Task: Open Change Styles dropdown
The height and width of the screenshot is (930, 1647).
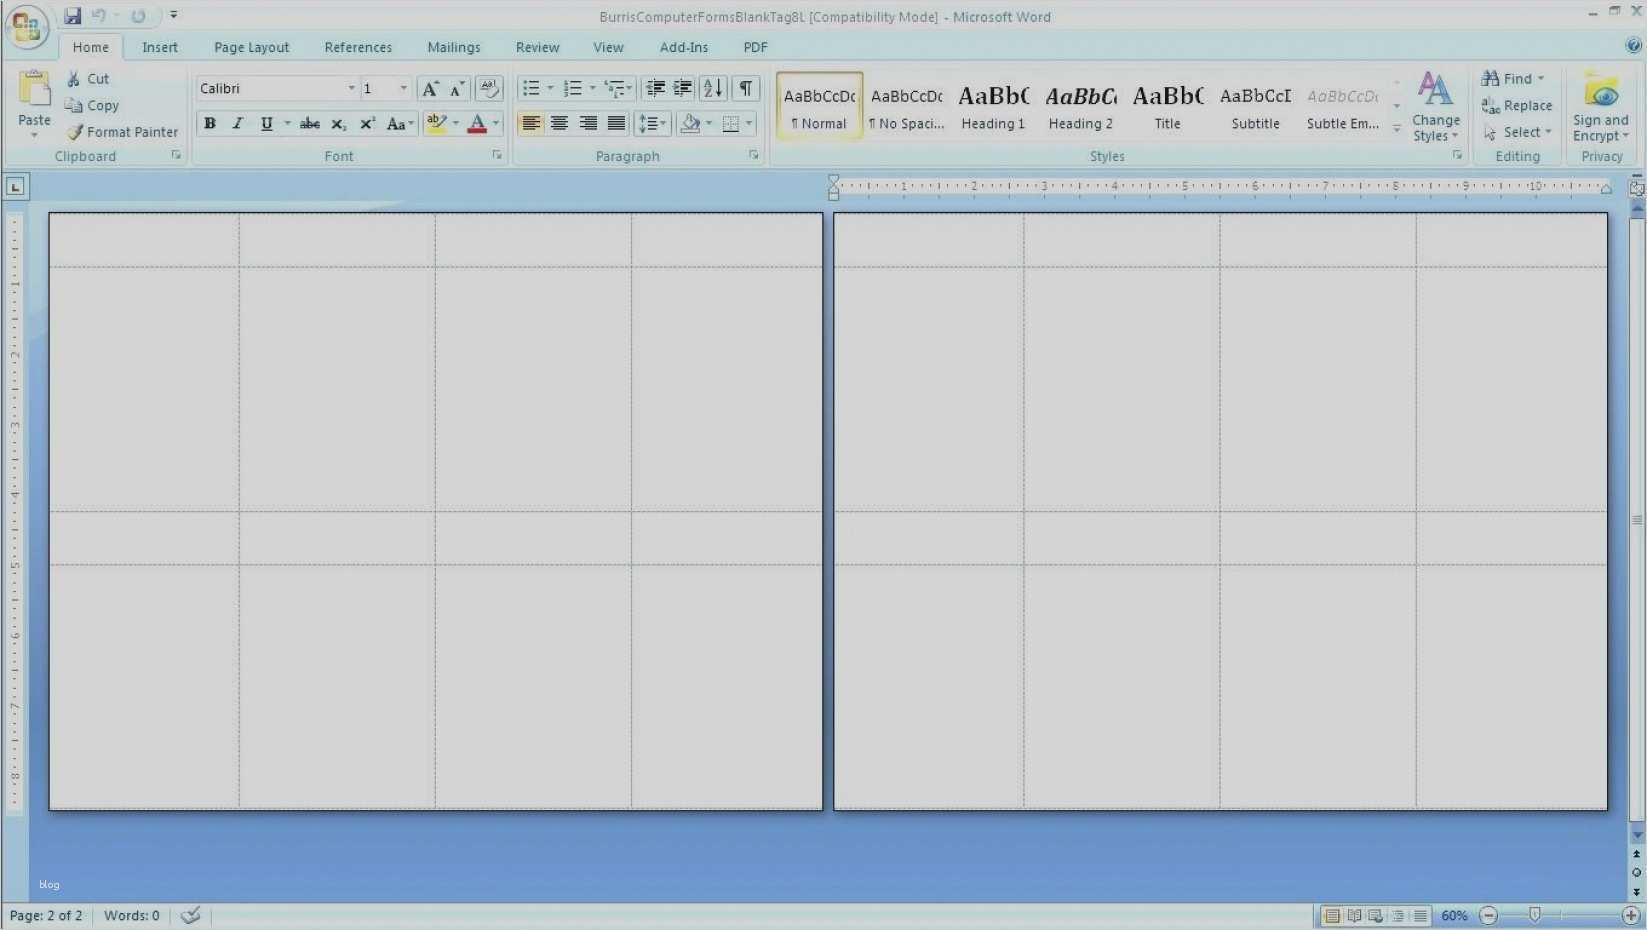Action: click(x=1436, y=107)
